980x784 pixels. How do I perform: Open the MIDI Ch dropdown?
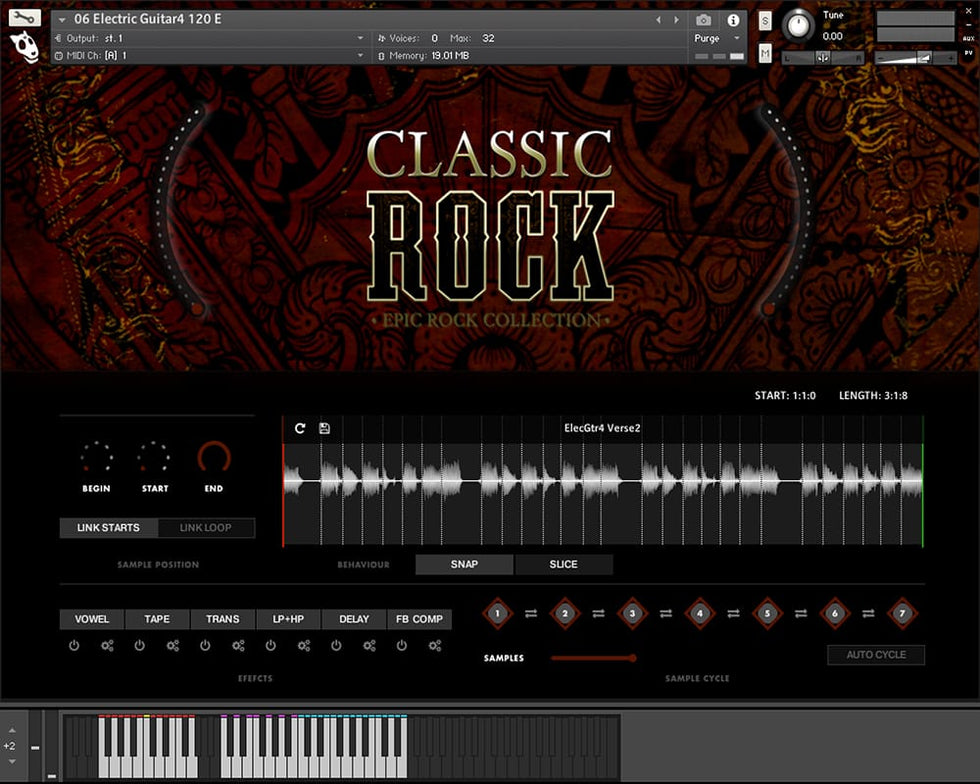pos(360,56)
